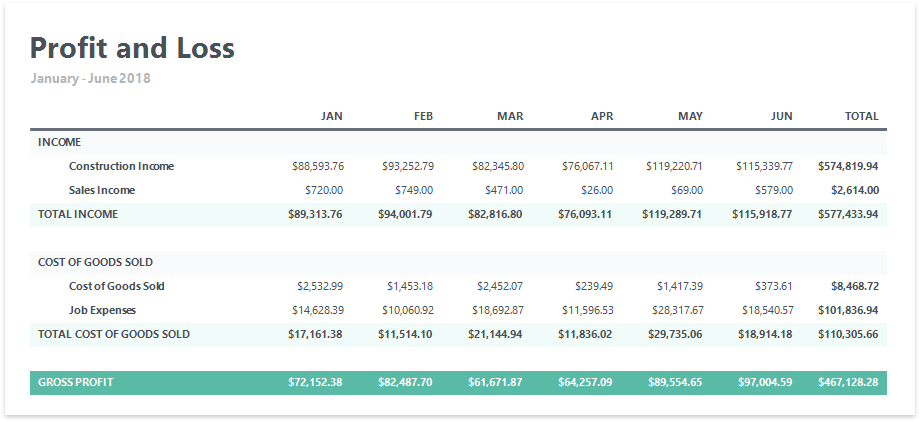Image resolution: width=920 pixels, height=422 pixels.
Task: Click the Sales Income total $2,614.00
Action: coord(854,190)
